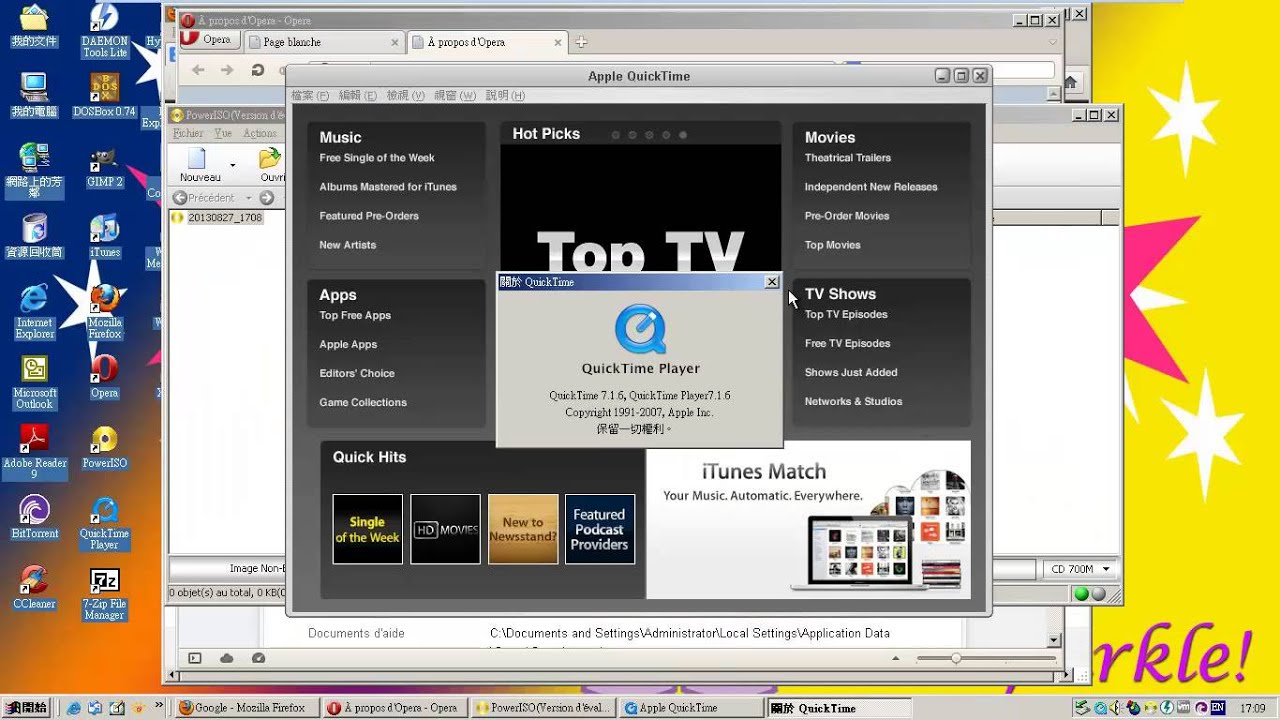
Task: Open Free Single of the Week link
Action: click(x=377, y=158)
